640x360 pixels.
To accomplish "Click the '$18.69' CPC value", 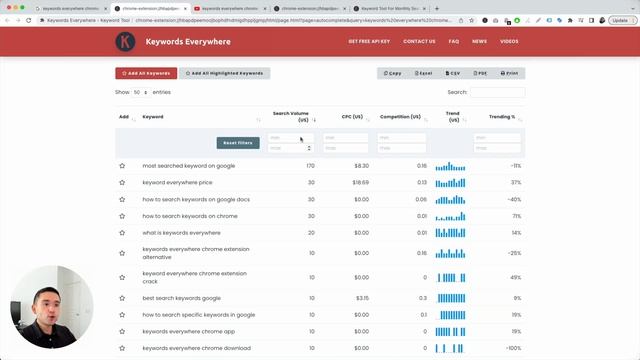I will click(x=361, y=182).
